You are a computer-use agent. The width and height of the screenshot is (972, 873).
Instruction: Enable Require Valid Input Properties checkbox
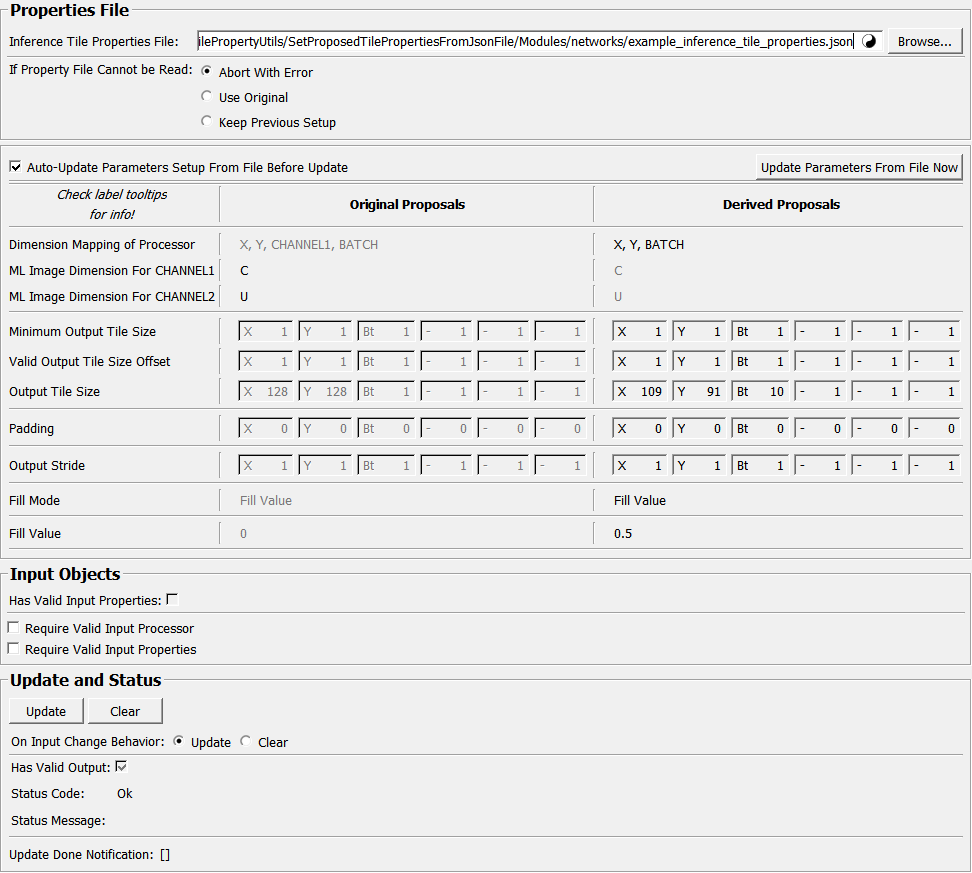pyautogui.click(x=14, y=649)
